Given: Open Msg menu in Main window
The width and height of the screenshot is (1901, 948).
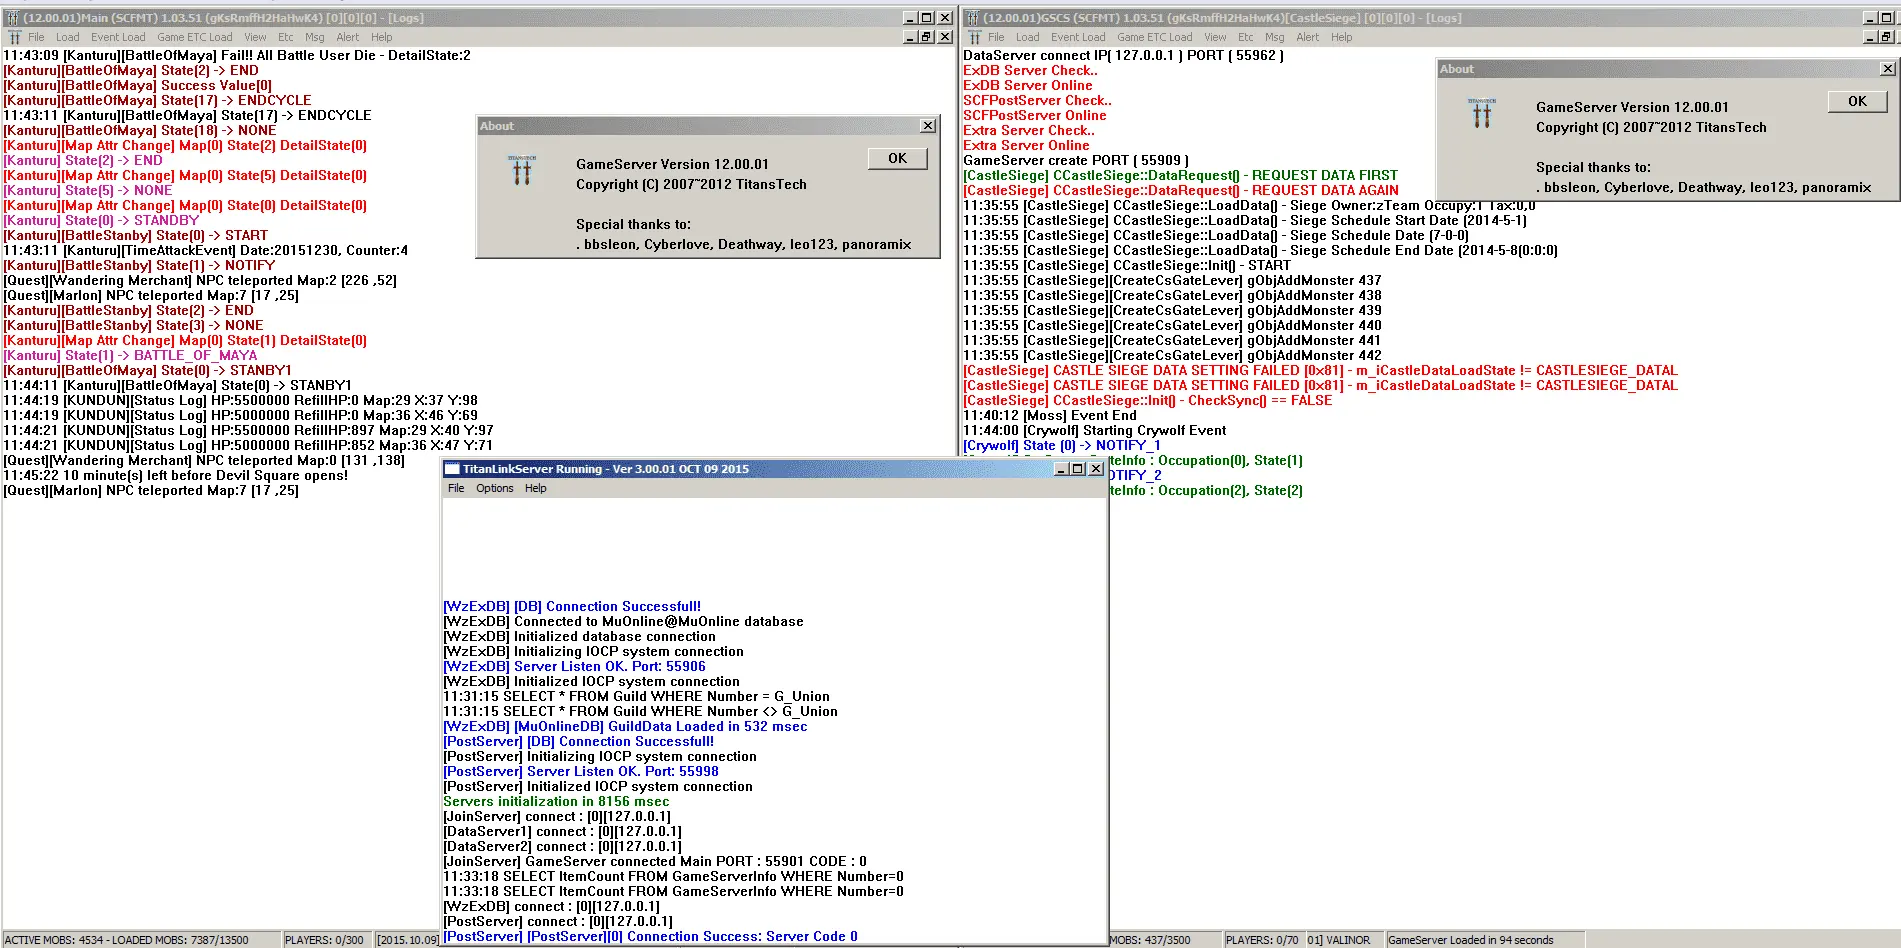Looking at the screenshot, I should click(x=315, y=37).
